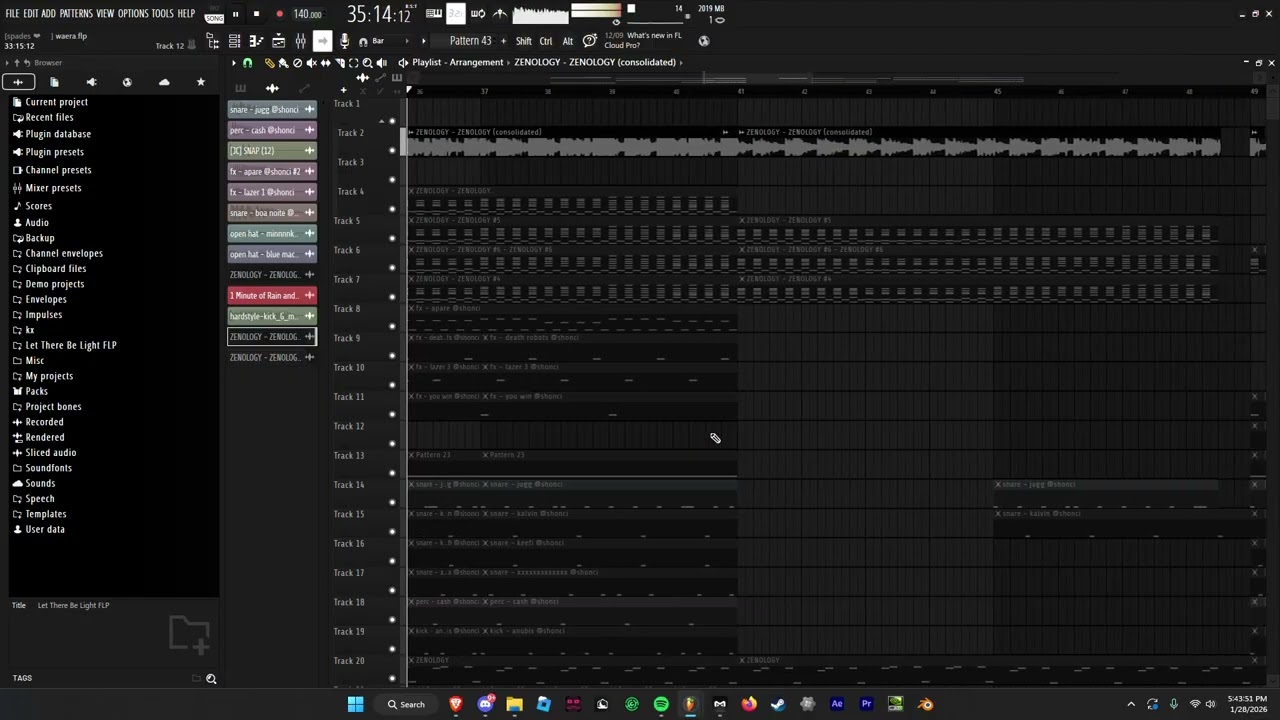
Task: Open the browser online globe tab
Action: pos(127,82)
